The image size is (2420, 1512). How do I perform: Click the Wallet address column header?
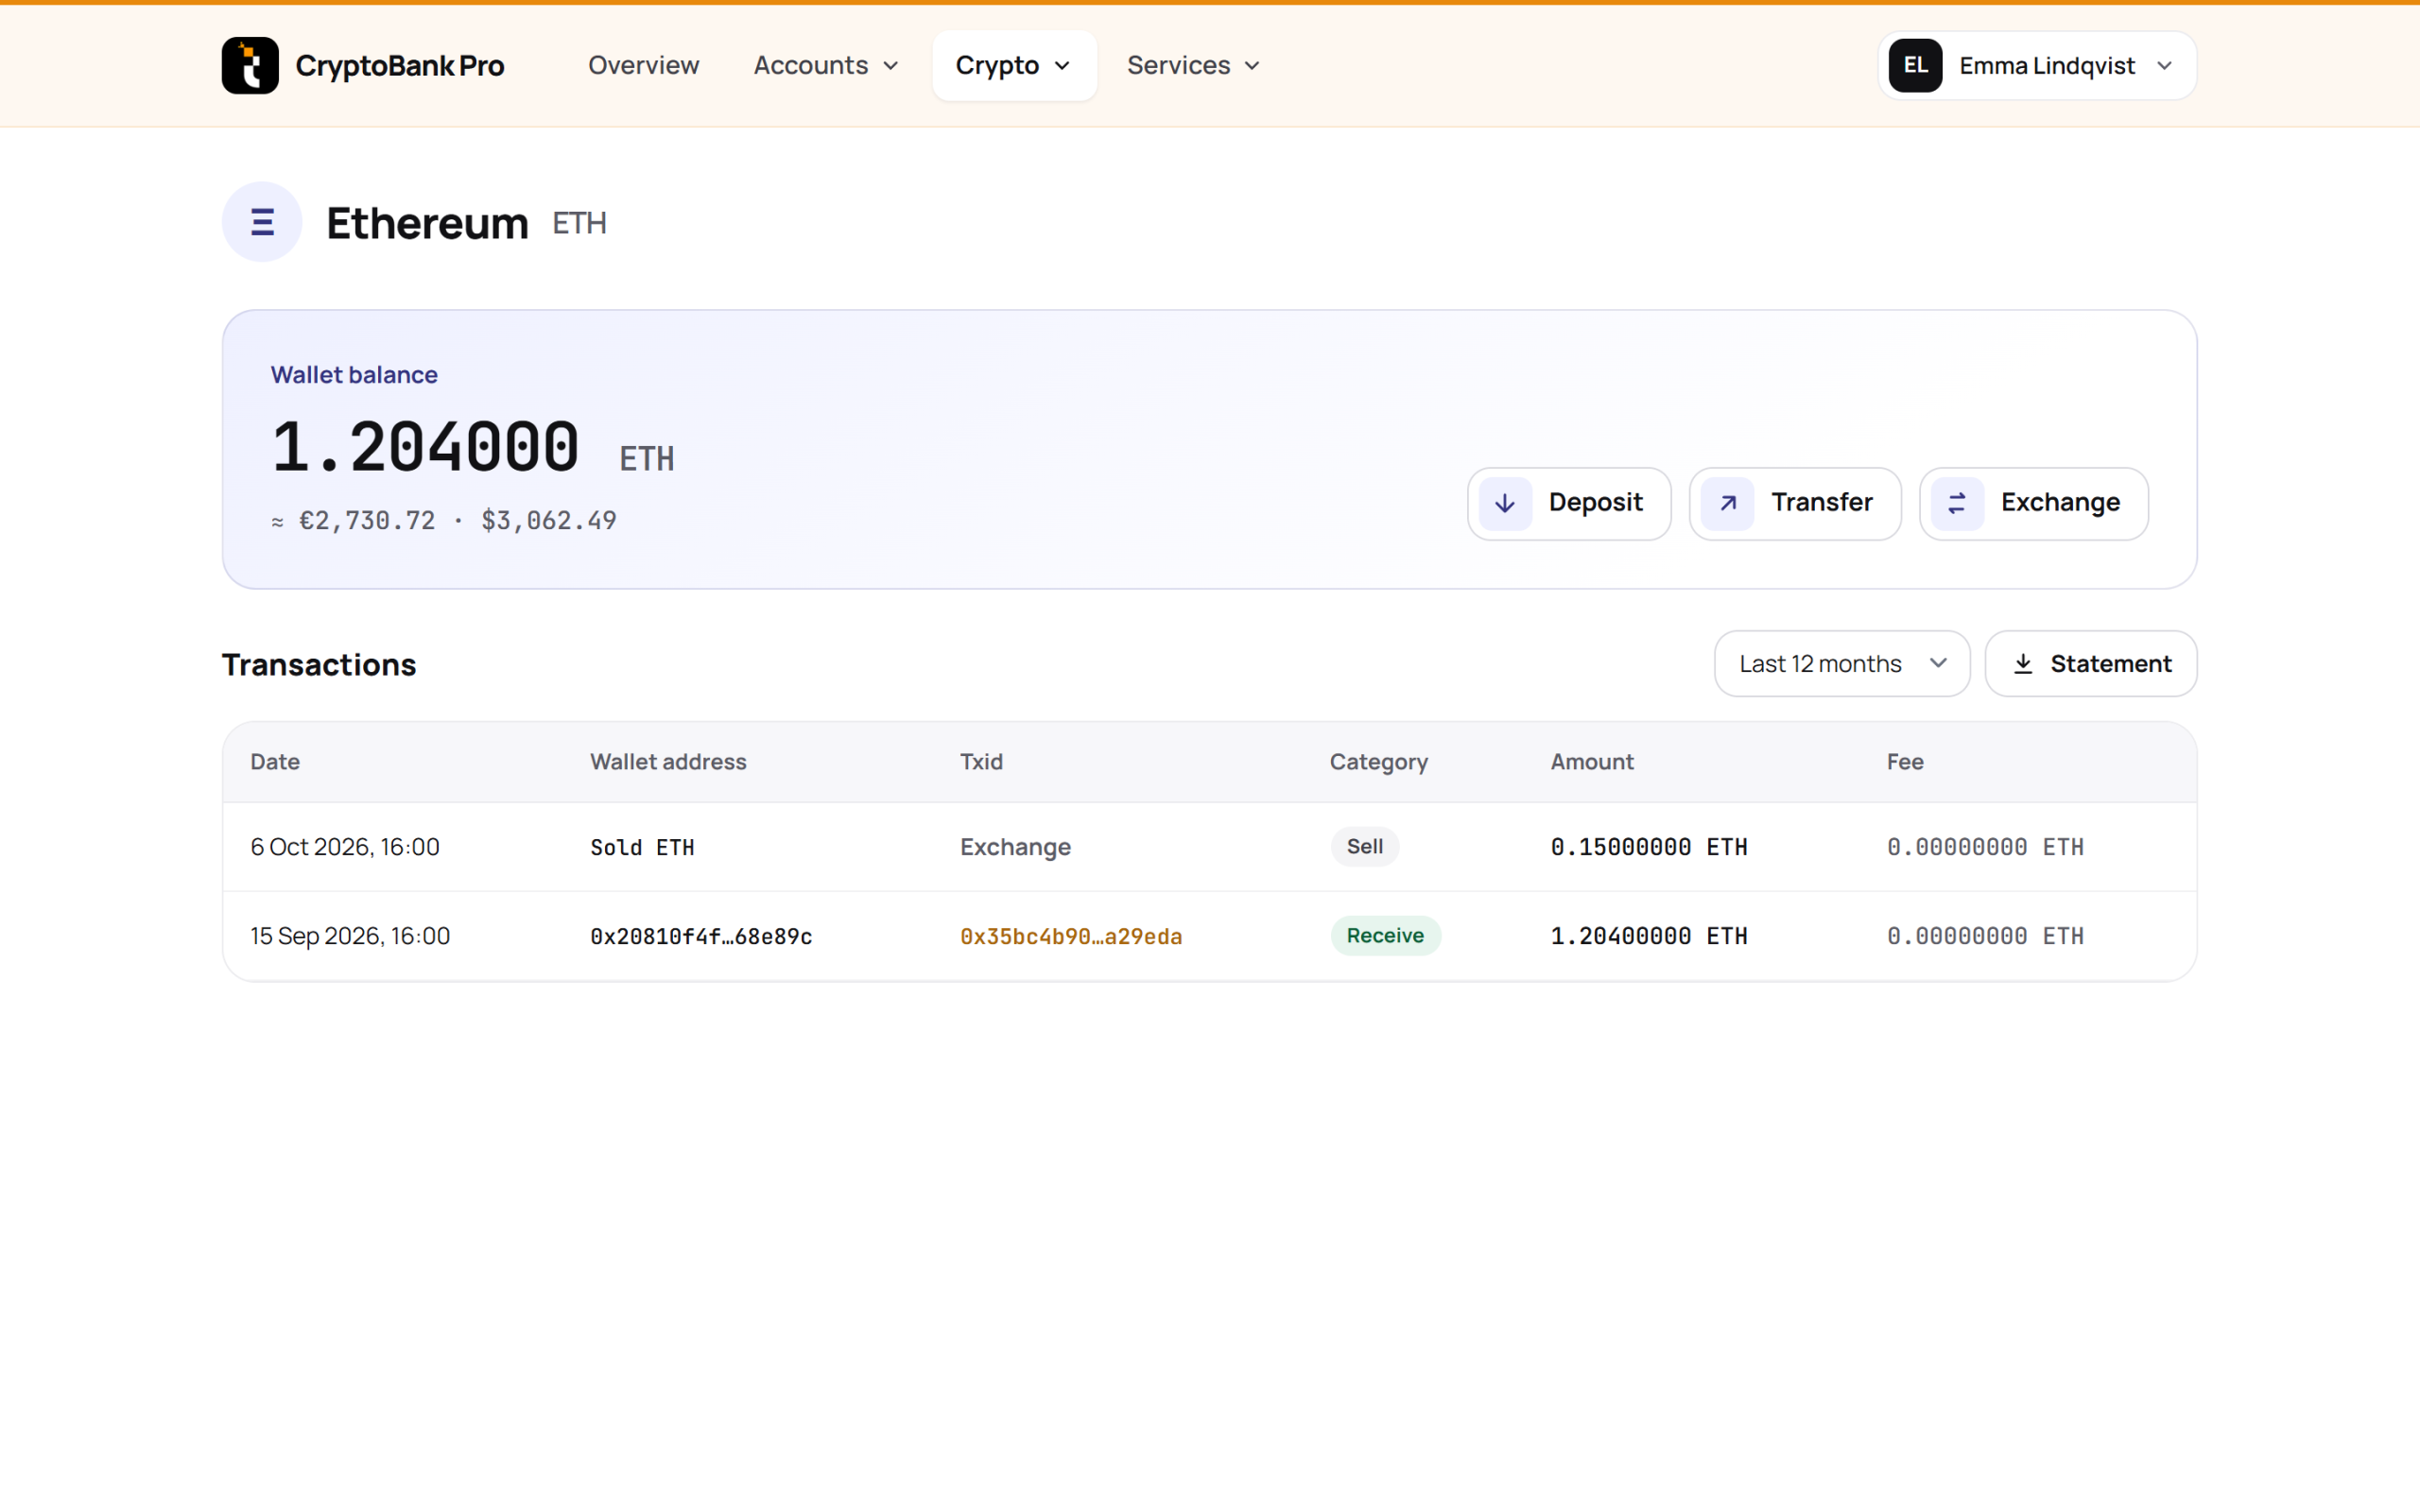(x=668, y=762)
